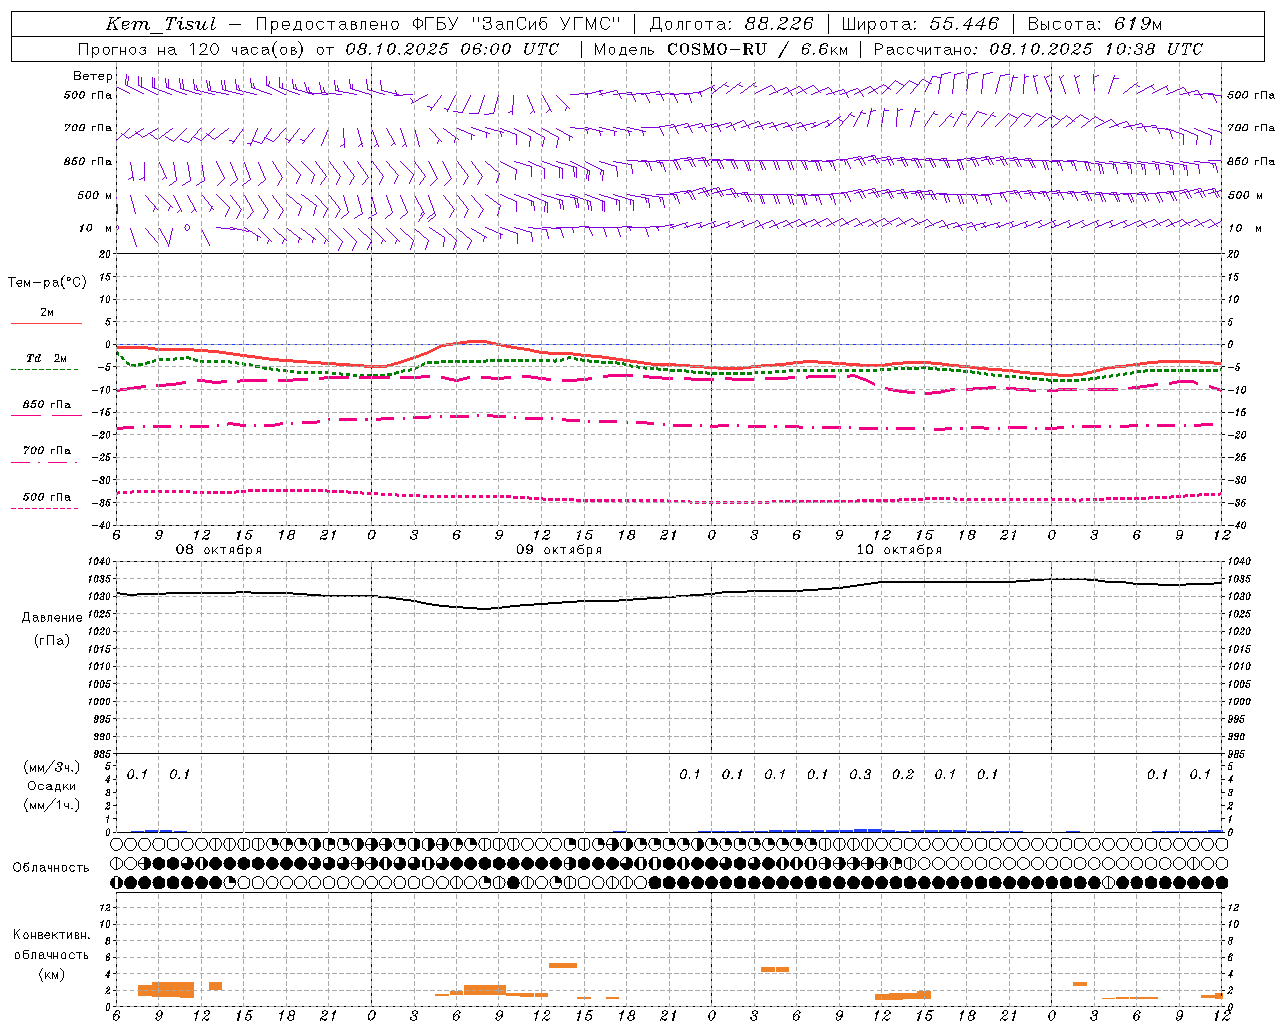The image size is (1280, 1024).
Task: Click the 0.3 precipitation value
Action: click(x=860, y=774)
